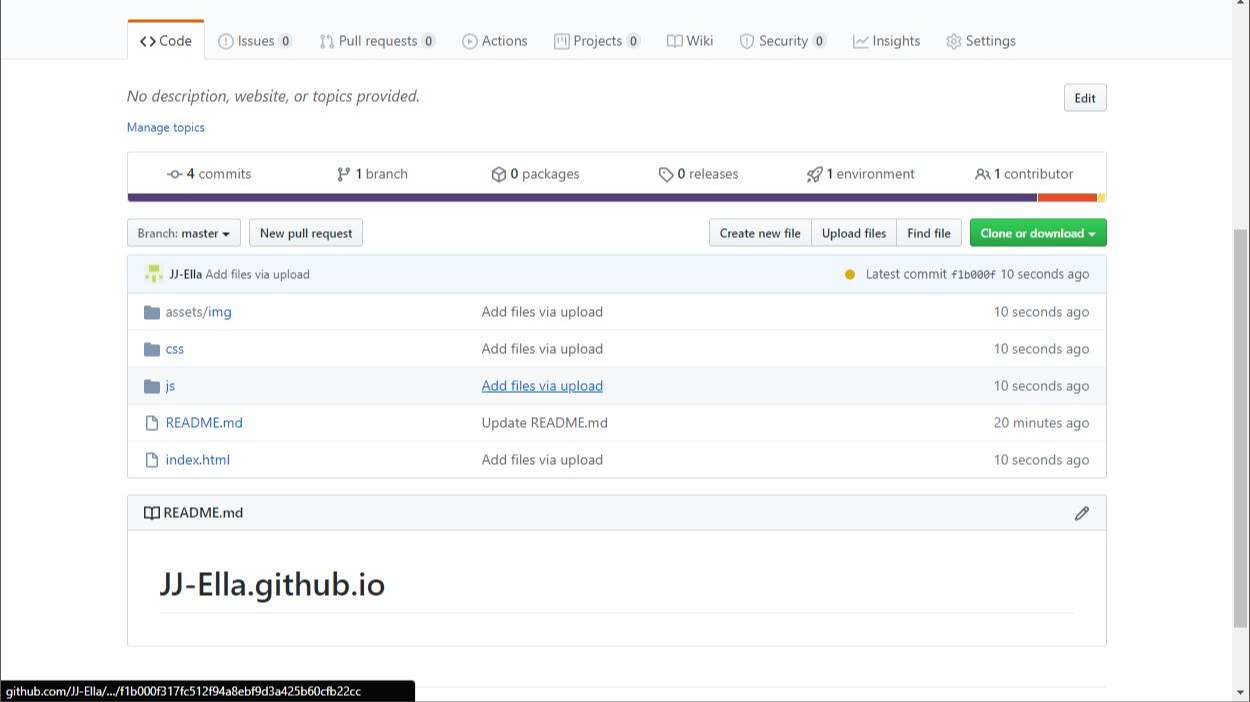Open the Clone or download dropdown
Viewport: 1250px width, 702px height.
[x=1038, y=233]
